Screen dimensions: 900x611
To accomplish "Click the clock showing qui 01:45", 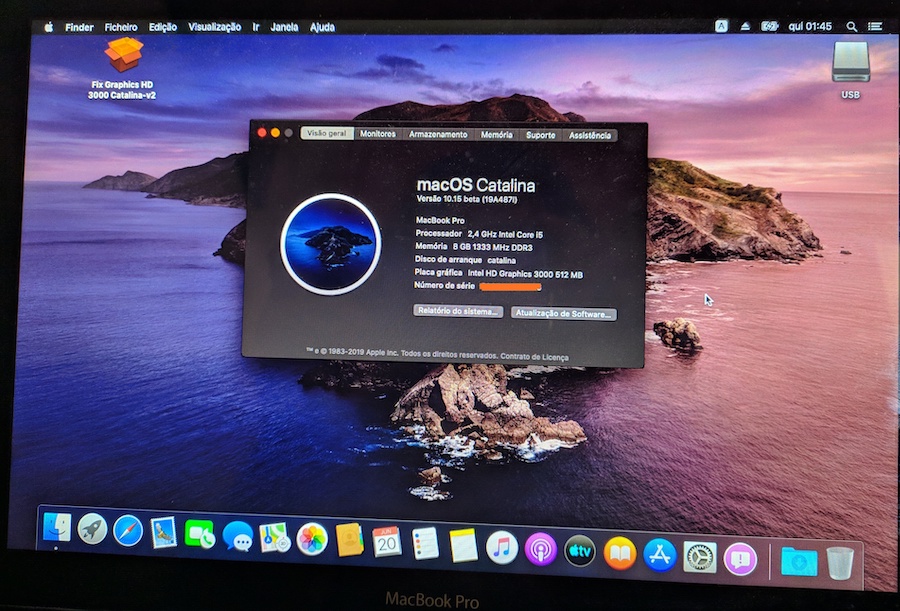I will click(x=810, y=26).
